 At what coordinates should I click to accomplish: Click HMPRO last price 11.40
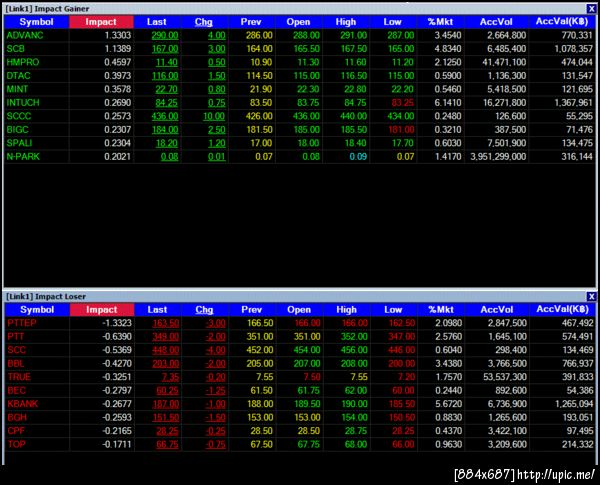167,62
